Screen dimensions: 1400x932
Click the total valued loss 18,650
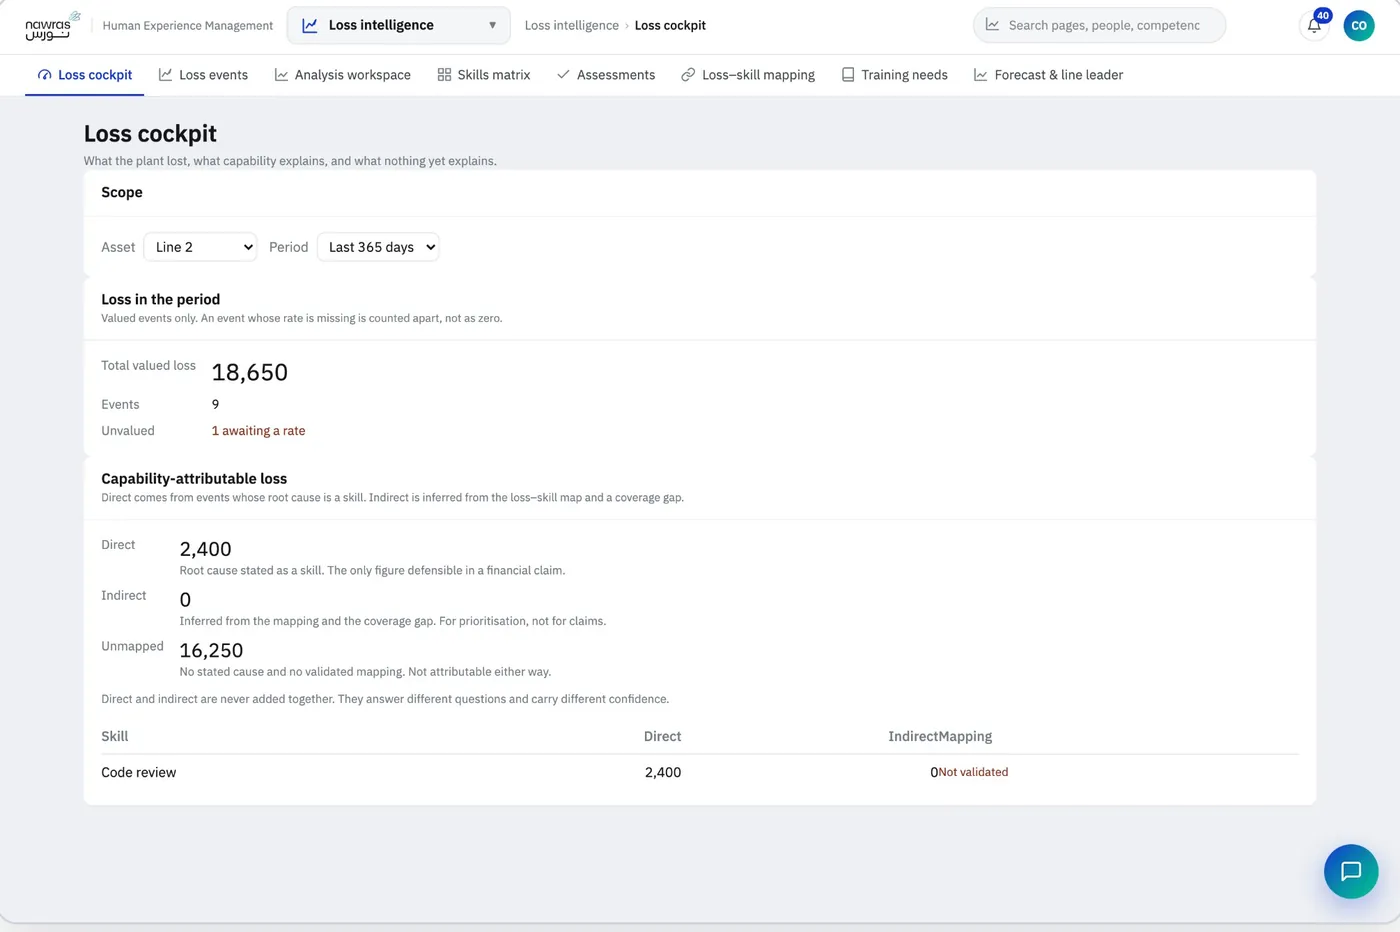(x=250, y=372)
